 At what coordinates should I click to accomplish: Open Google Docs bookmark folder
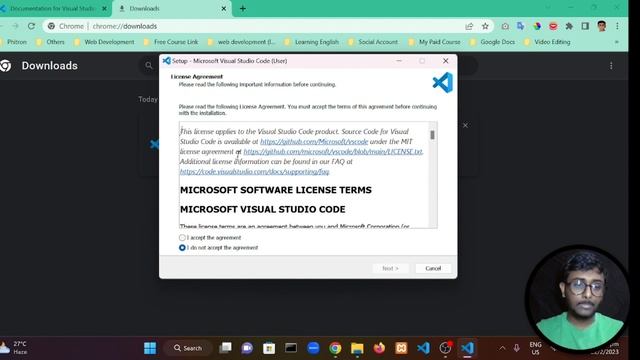(x=492, y=42)
